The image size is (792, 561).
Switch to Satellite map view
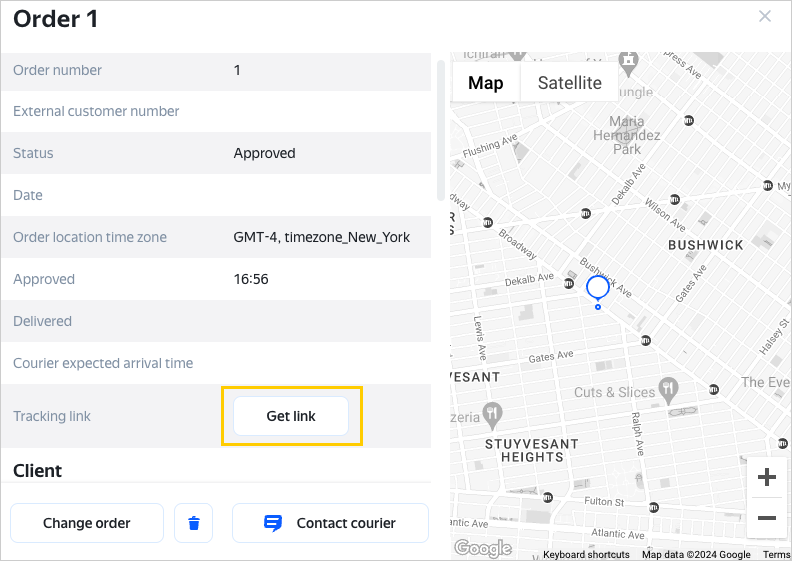[570, 83]
